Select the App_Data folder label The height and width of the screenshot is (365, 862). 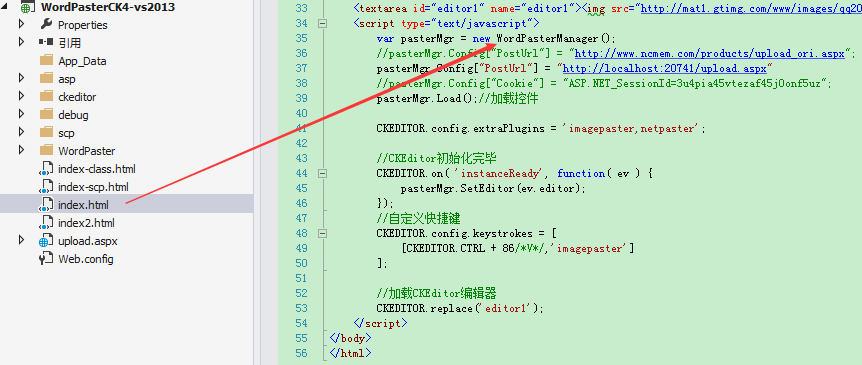82,61
